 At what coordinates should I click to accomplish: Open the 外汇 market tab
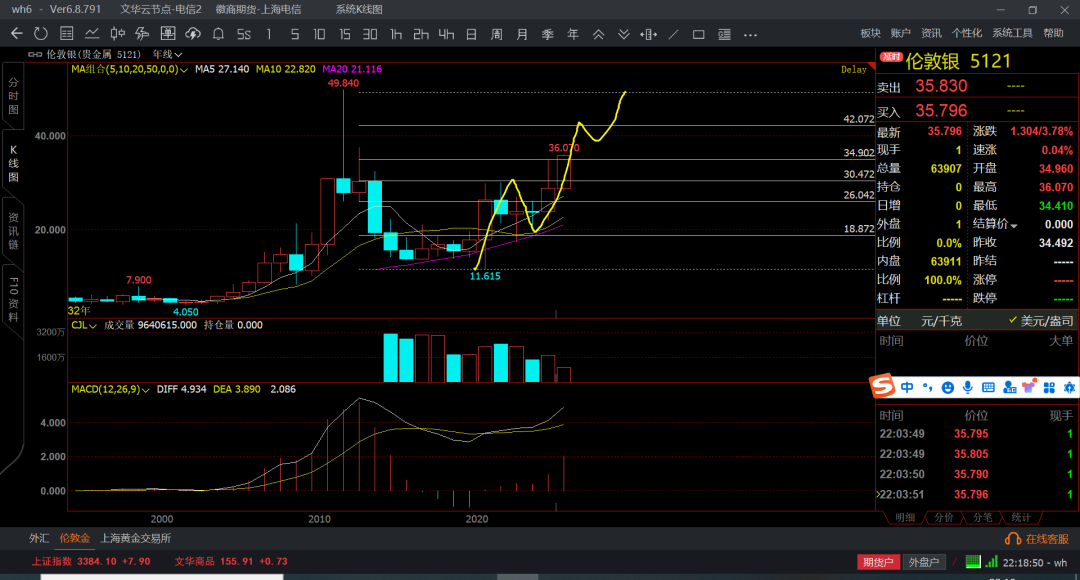tap(39, 538)
